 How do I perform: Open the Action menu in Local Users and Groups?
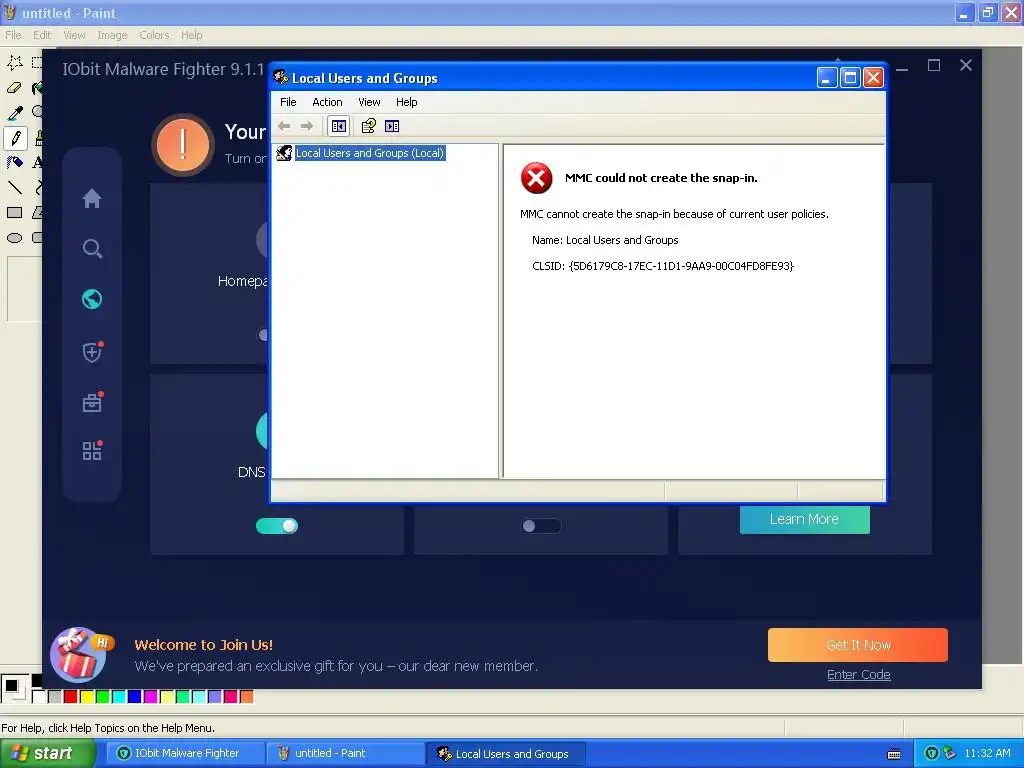tap(327, 102)
